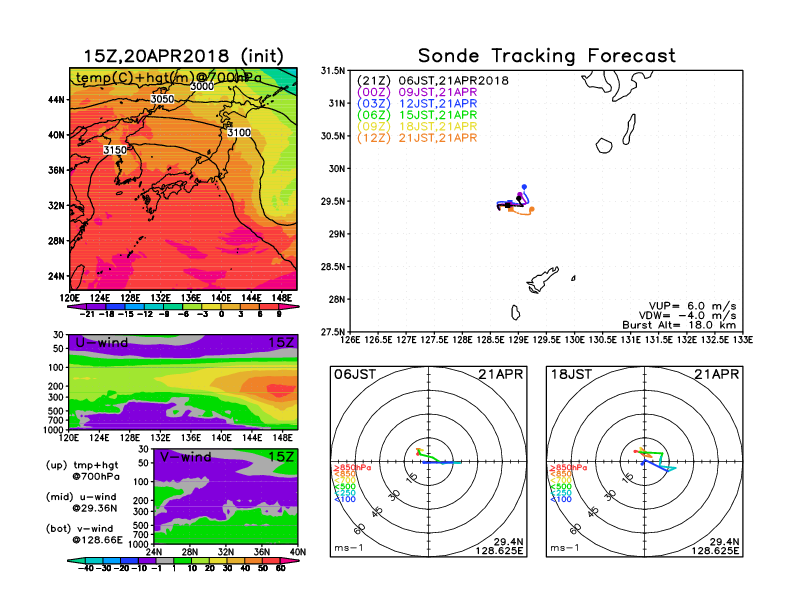Click the "-40" label on wind color bar
792x612 pixels.
click(x=87, y=568)
